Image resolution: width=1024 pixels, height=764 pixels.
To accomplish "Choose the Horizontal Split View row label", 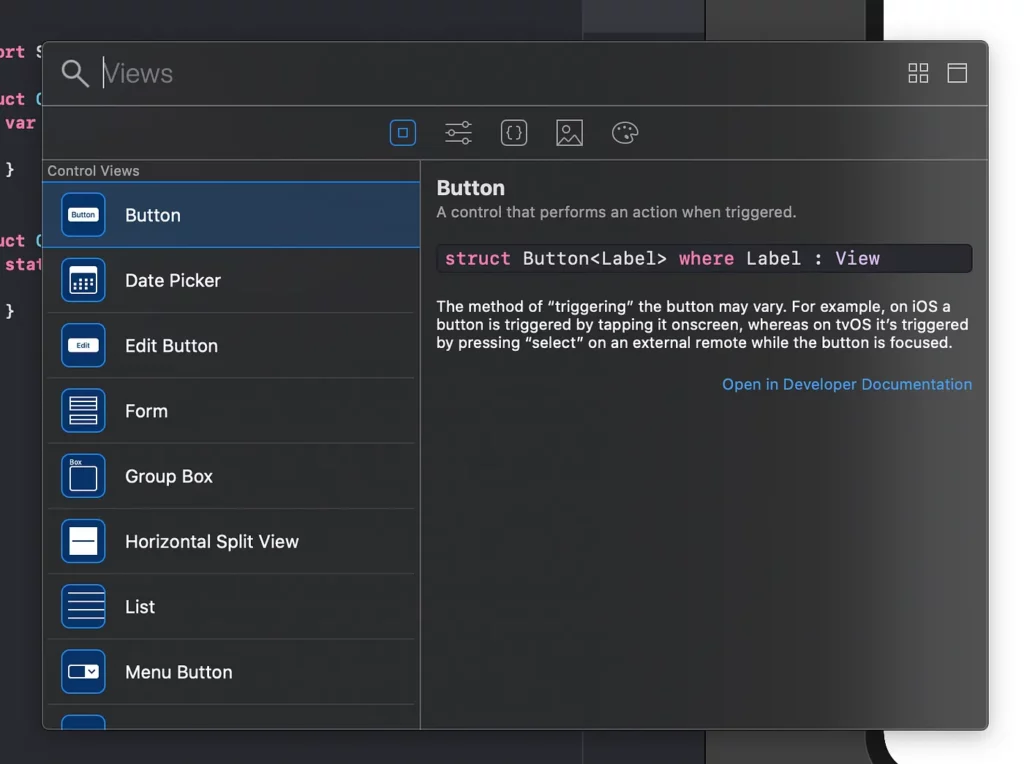I will tap(212, 542).
